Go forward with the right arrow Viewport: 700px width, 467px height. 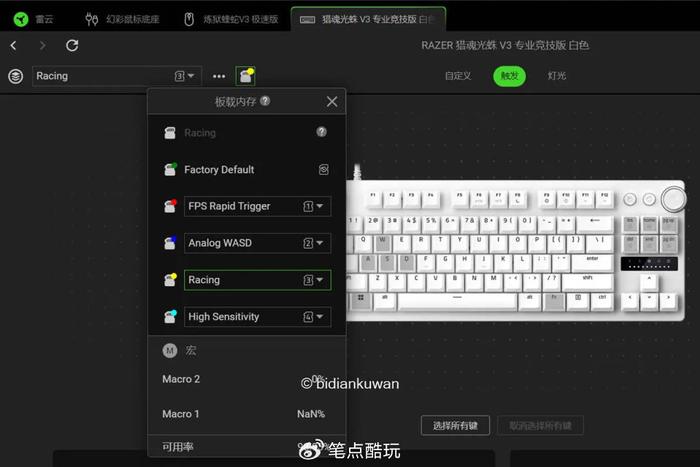(x=42, y=45)
